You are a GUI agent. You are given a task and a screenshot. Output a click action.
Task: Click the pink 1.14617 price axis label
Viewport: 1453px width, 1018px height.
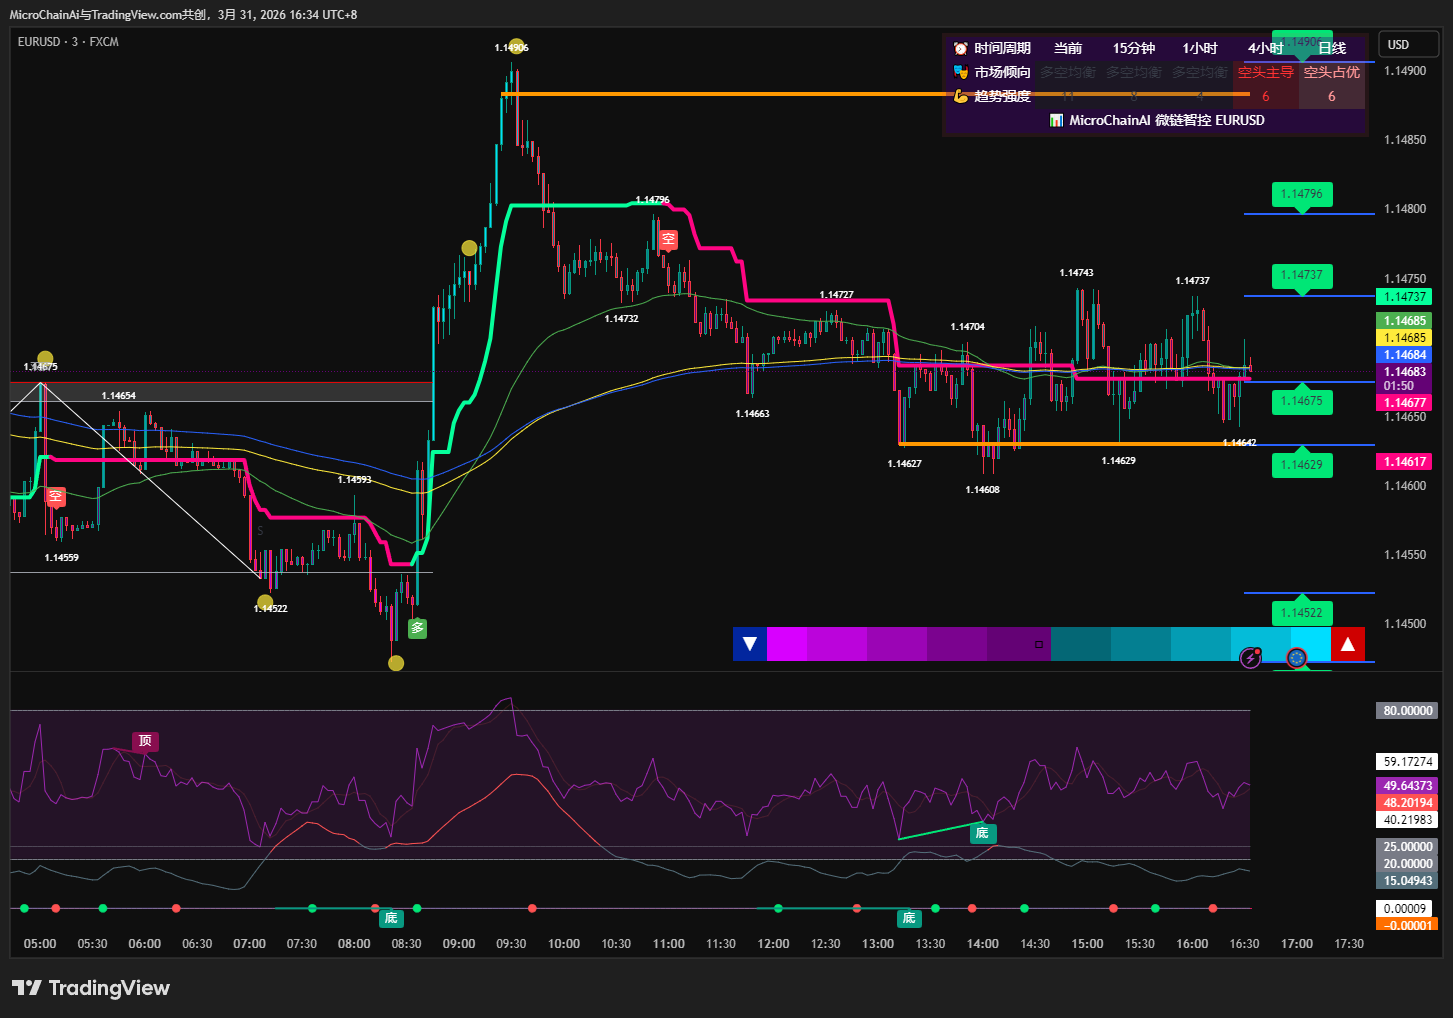click(1405, 462)
